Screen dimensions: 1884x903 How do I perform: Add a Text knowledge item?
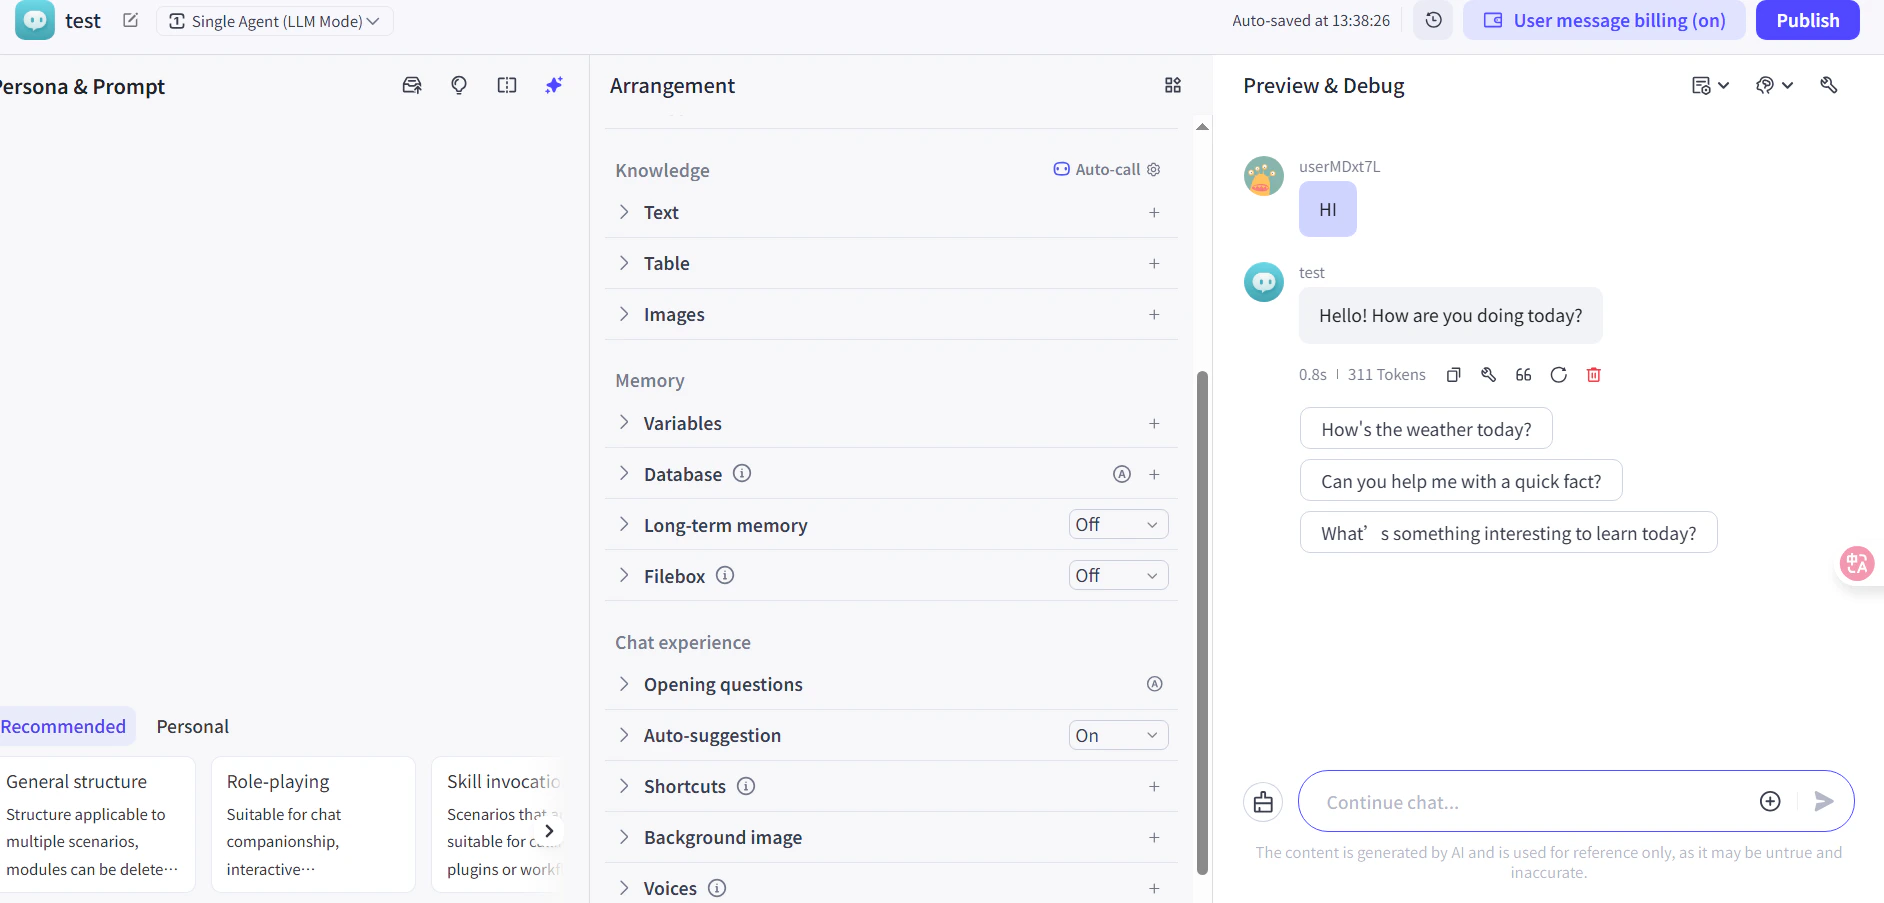click(x=1154, y=212)
